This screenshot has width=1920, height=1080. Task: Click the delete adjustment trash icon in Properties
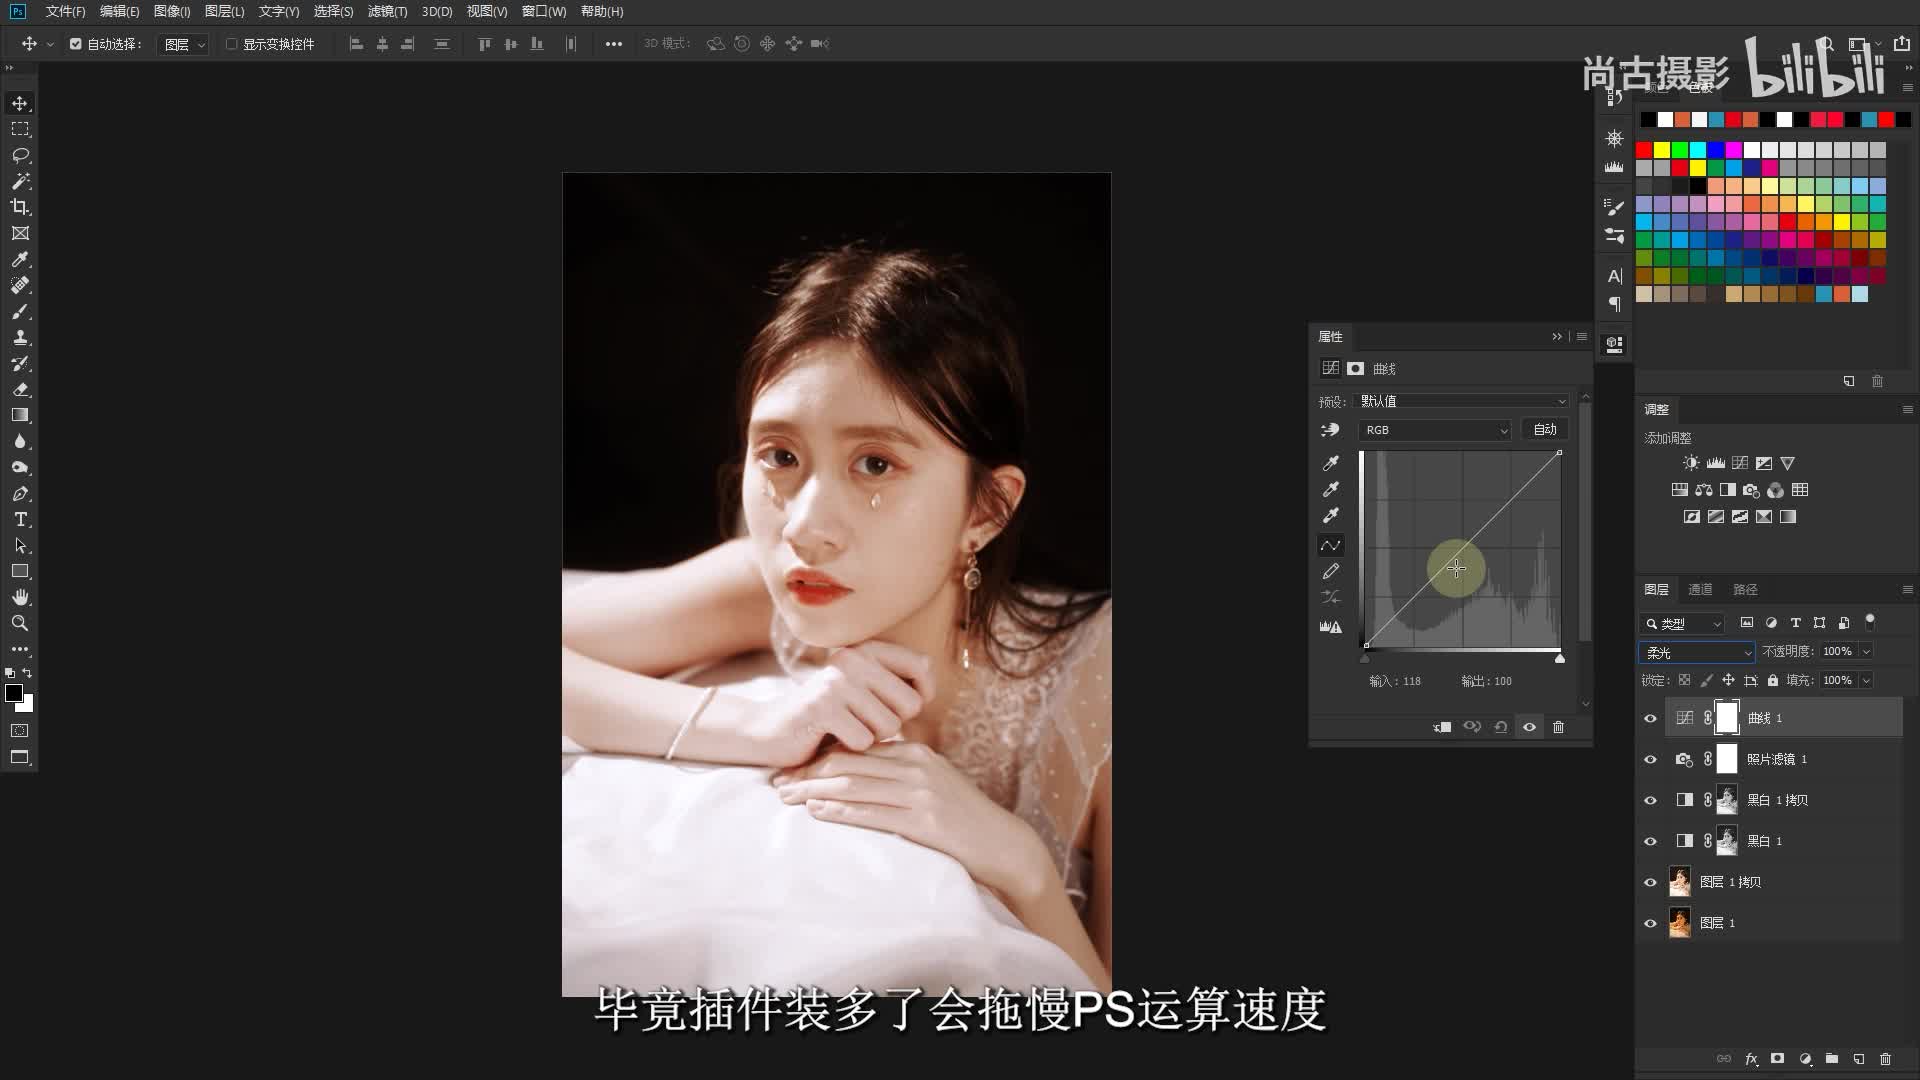[1558, 727]
